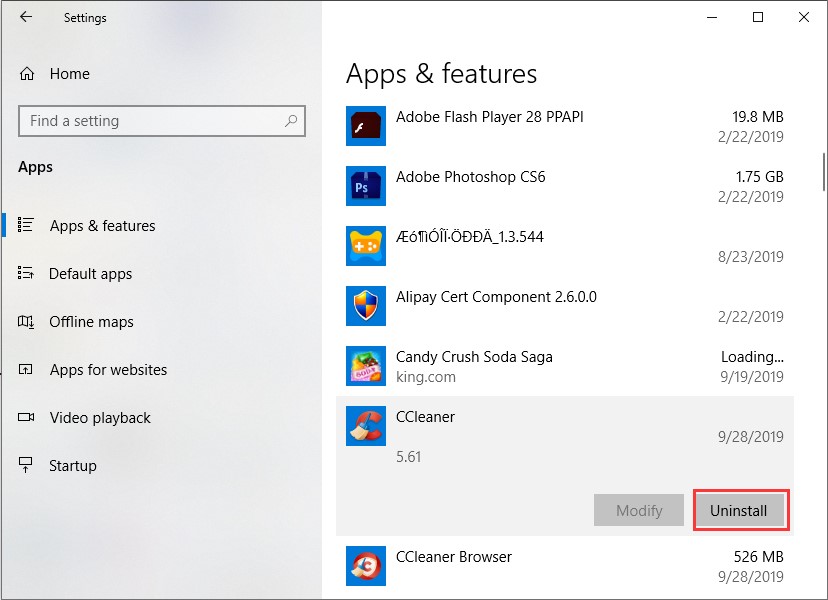The height and width of the screenshot is (600, 828).
Task: Minimize the Settings window
Action: (x=712, y=17)
